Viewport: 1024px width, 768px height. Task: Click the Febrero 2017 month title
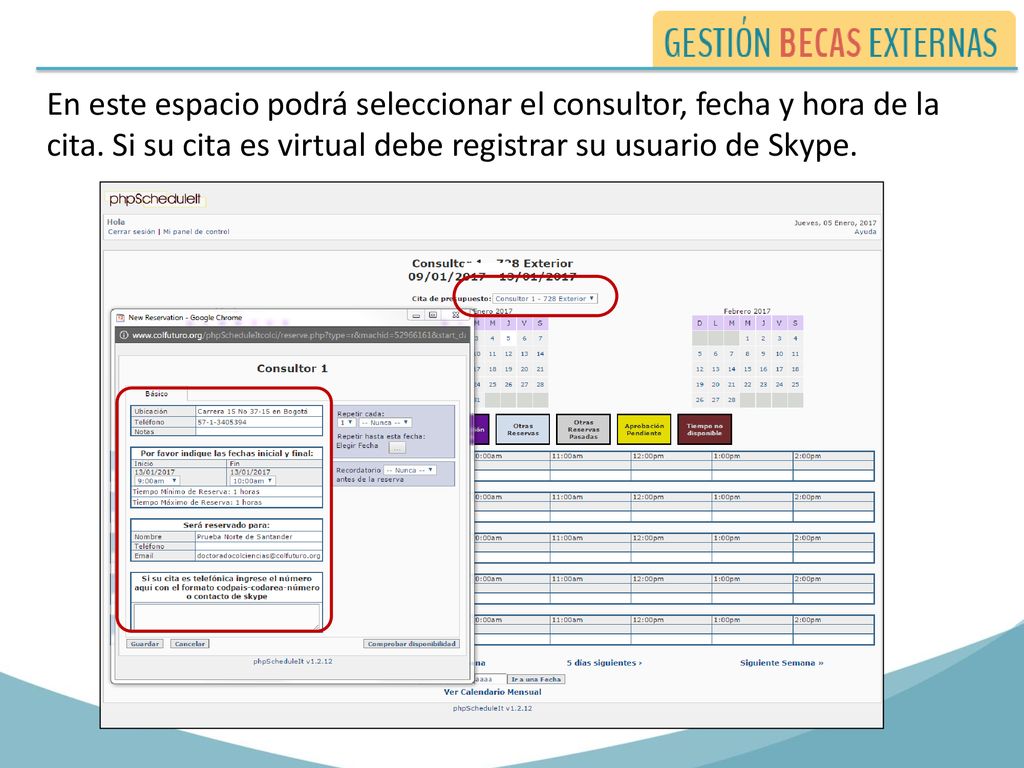pos(746,312)
